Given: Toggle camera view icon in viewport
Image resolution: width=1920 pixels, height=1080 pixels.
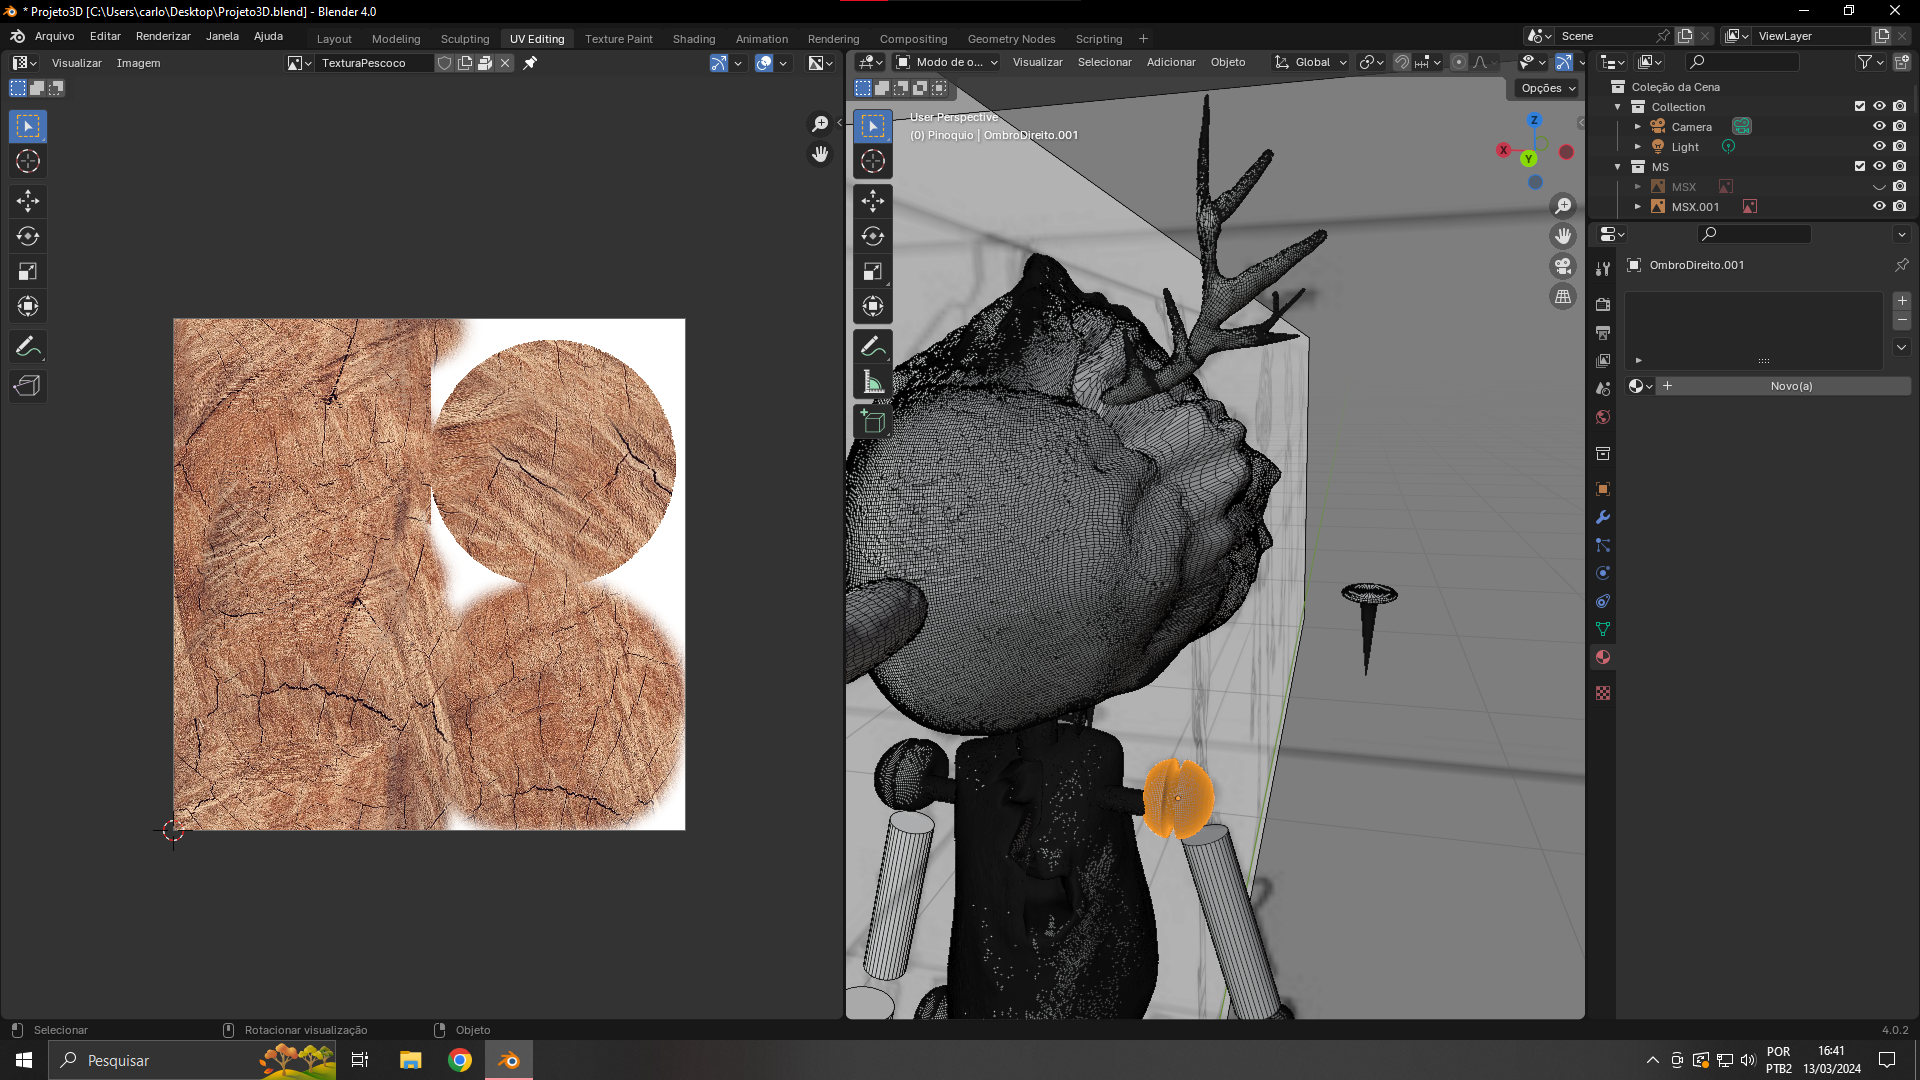Looking at the screenshot, I should pos(1562,266).
